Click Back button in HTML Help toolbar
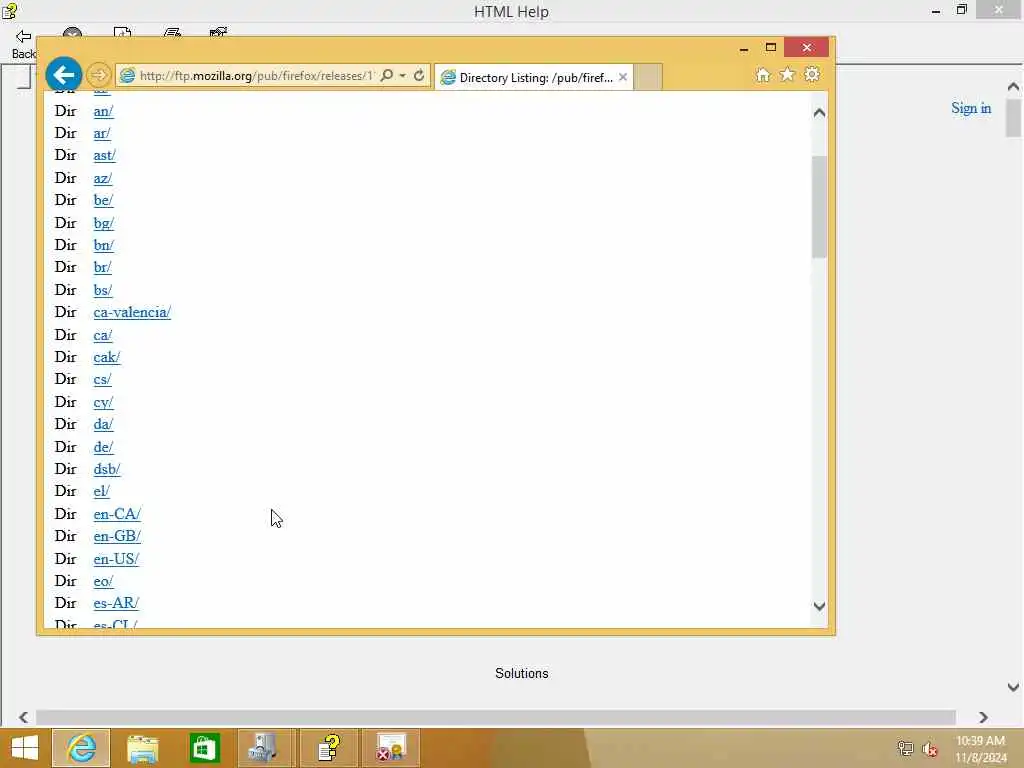 pos(24,44)
